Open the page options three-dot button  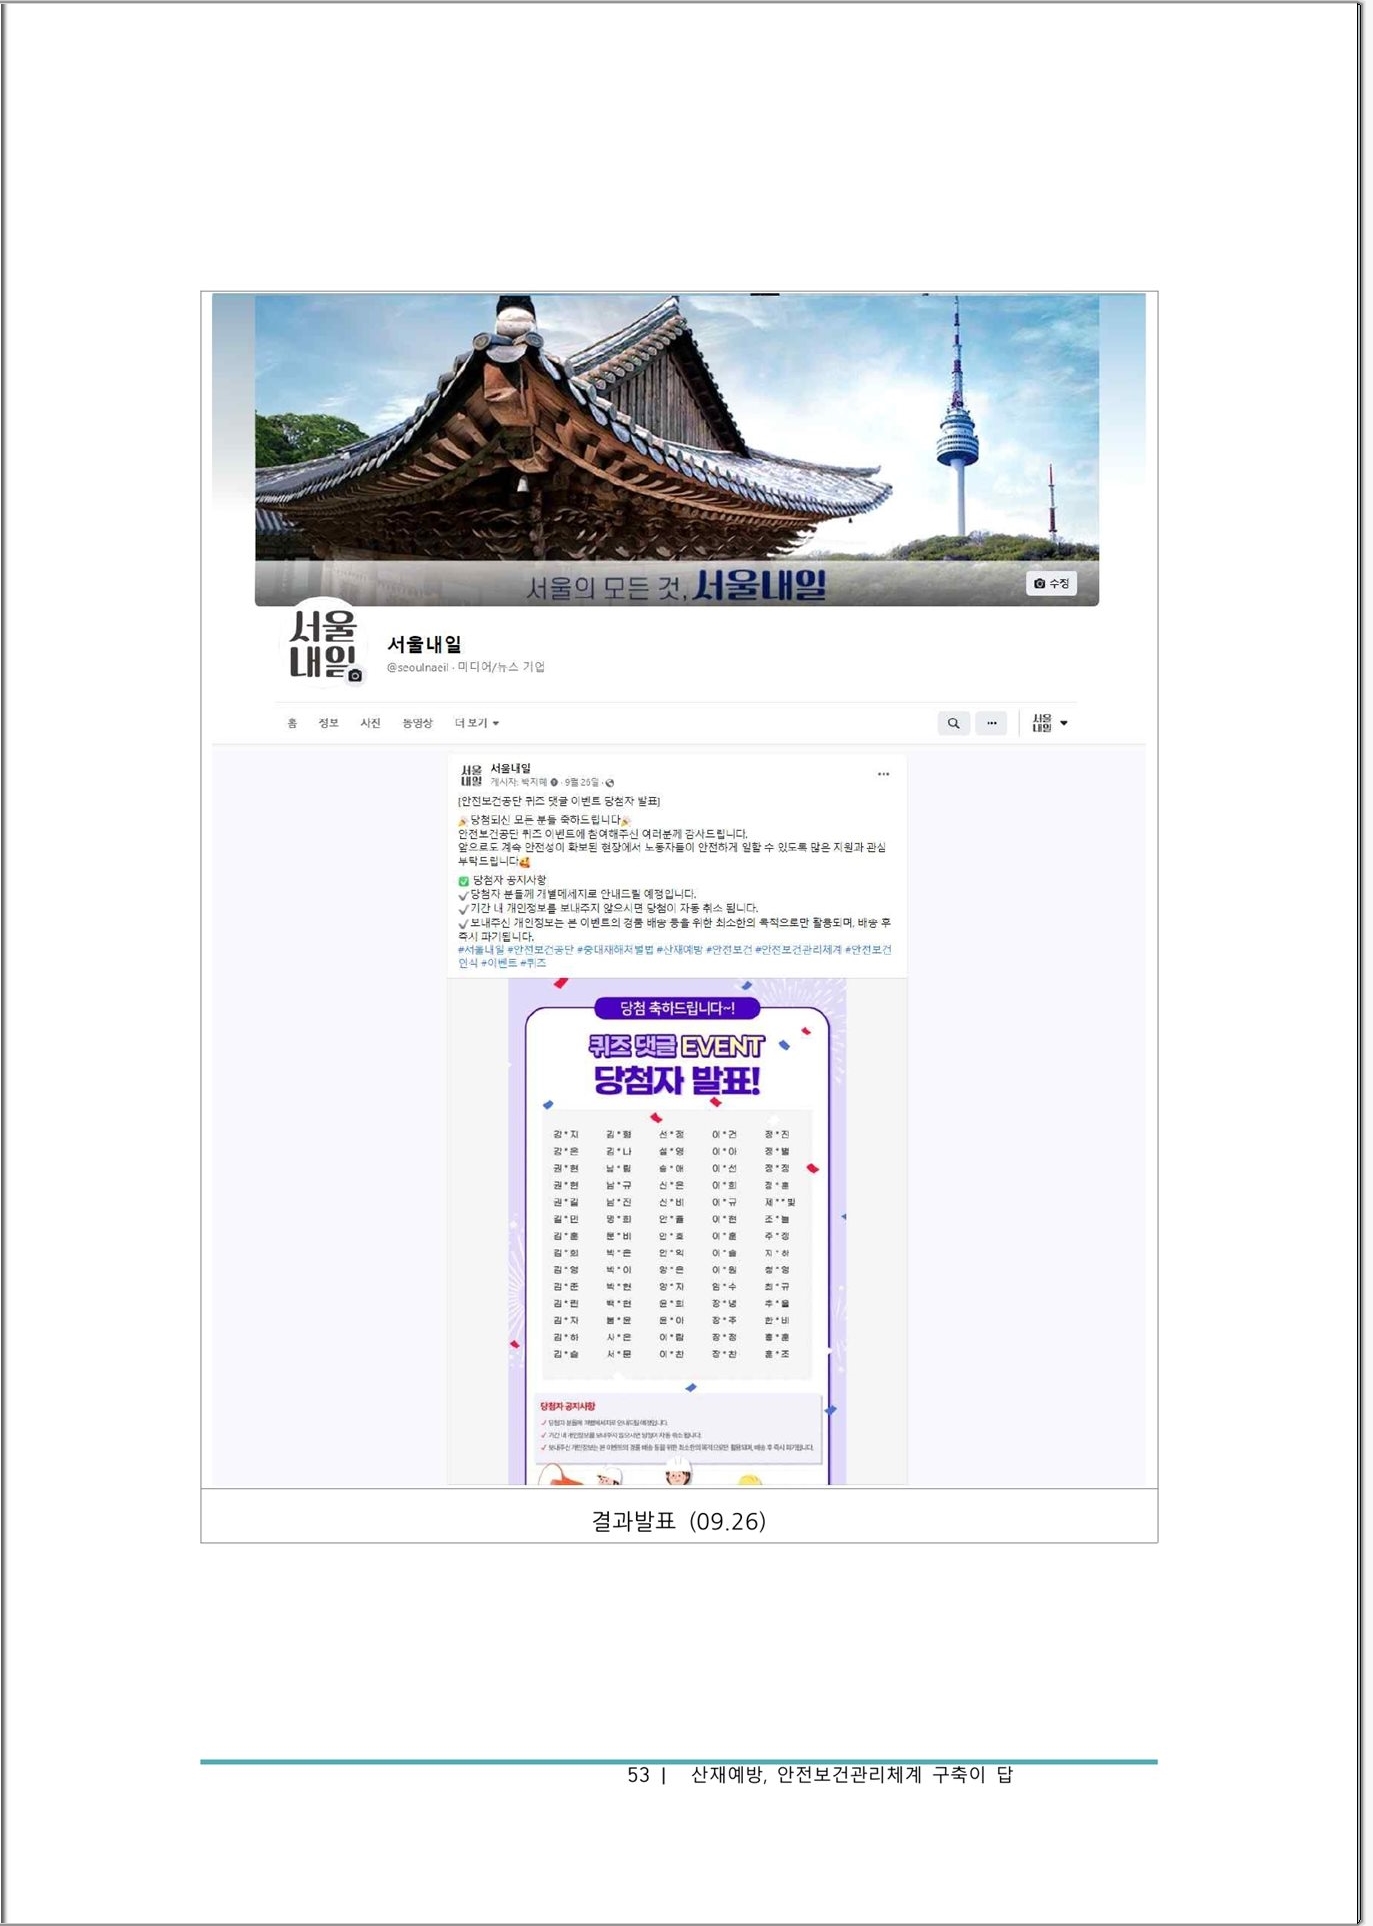991,723
